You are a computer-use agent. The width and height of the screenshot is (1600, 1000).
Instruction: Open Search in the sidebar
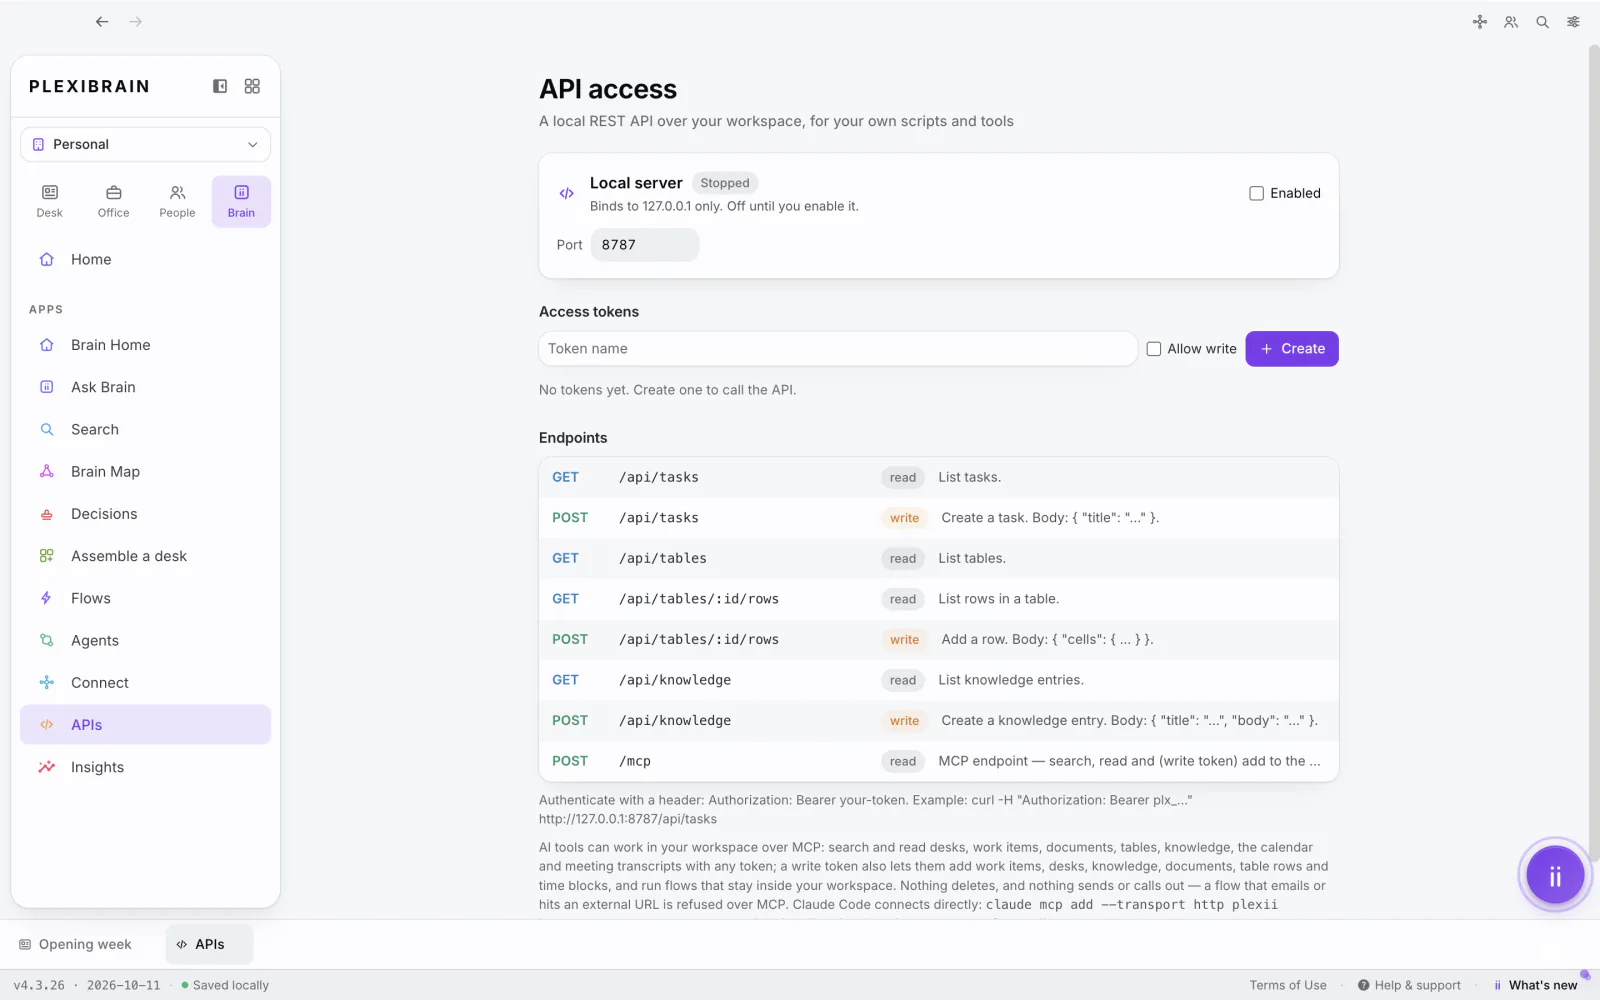[x=145, y=429]
